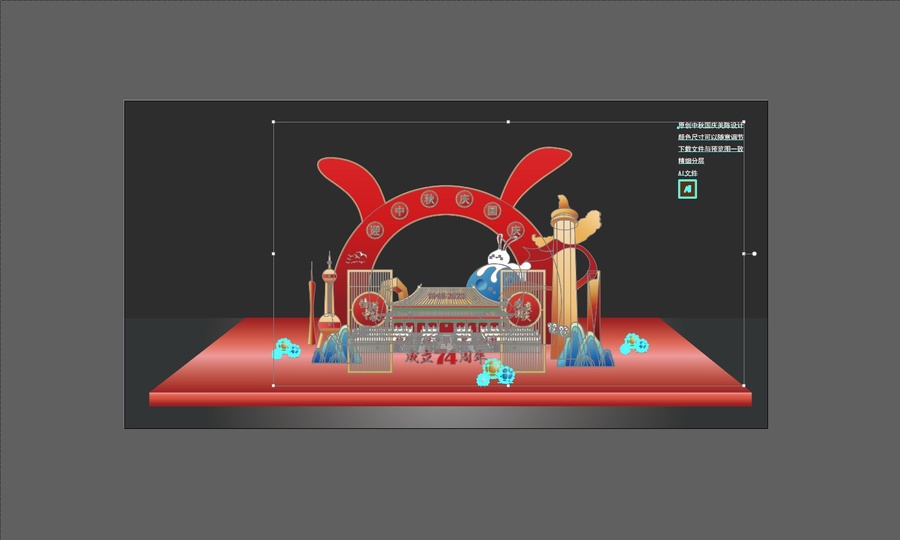This screenshot has height=540, width=900.
Task: Click the middle-left selection bounding box handle
Action: (x=273, y=253)
